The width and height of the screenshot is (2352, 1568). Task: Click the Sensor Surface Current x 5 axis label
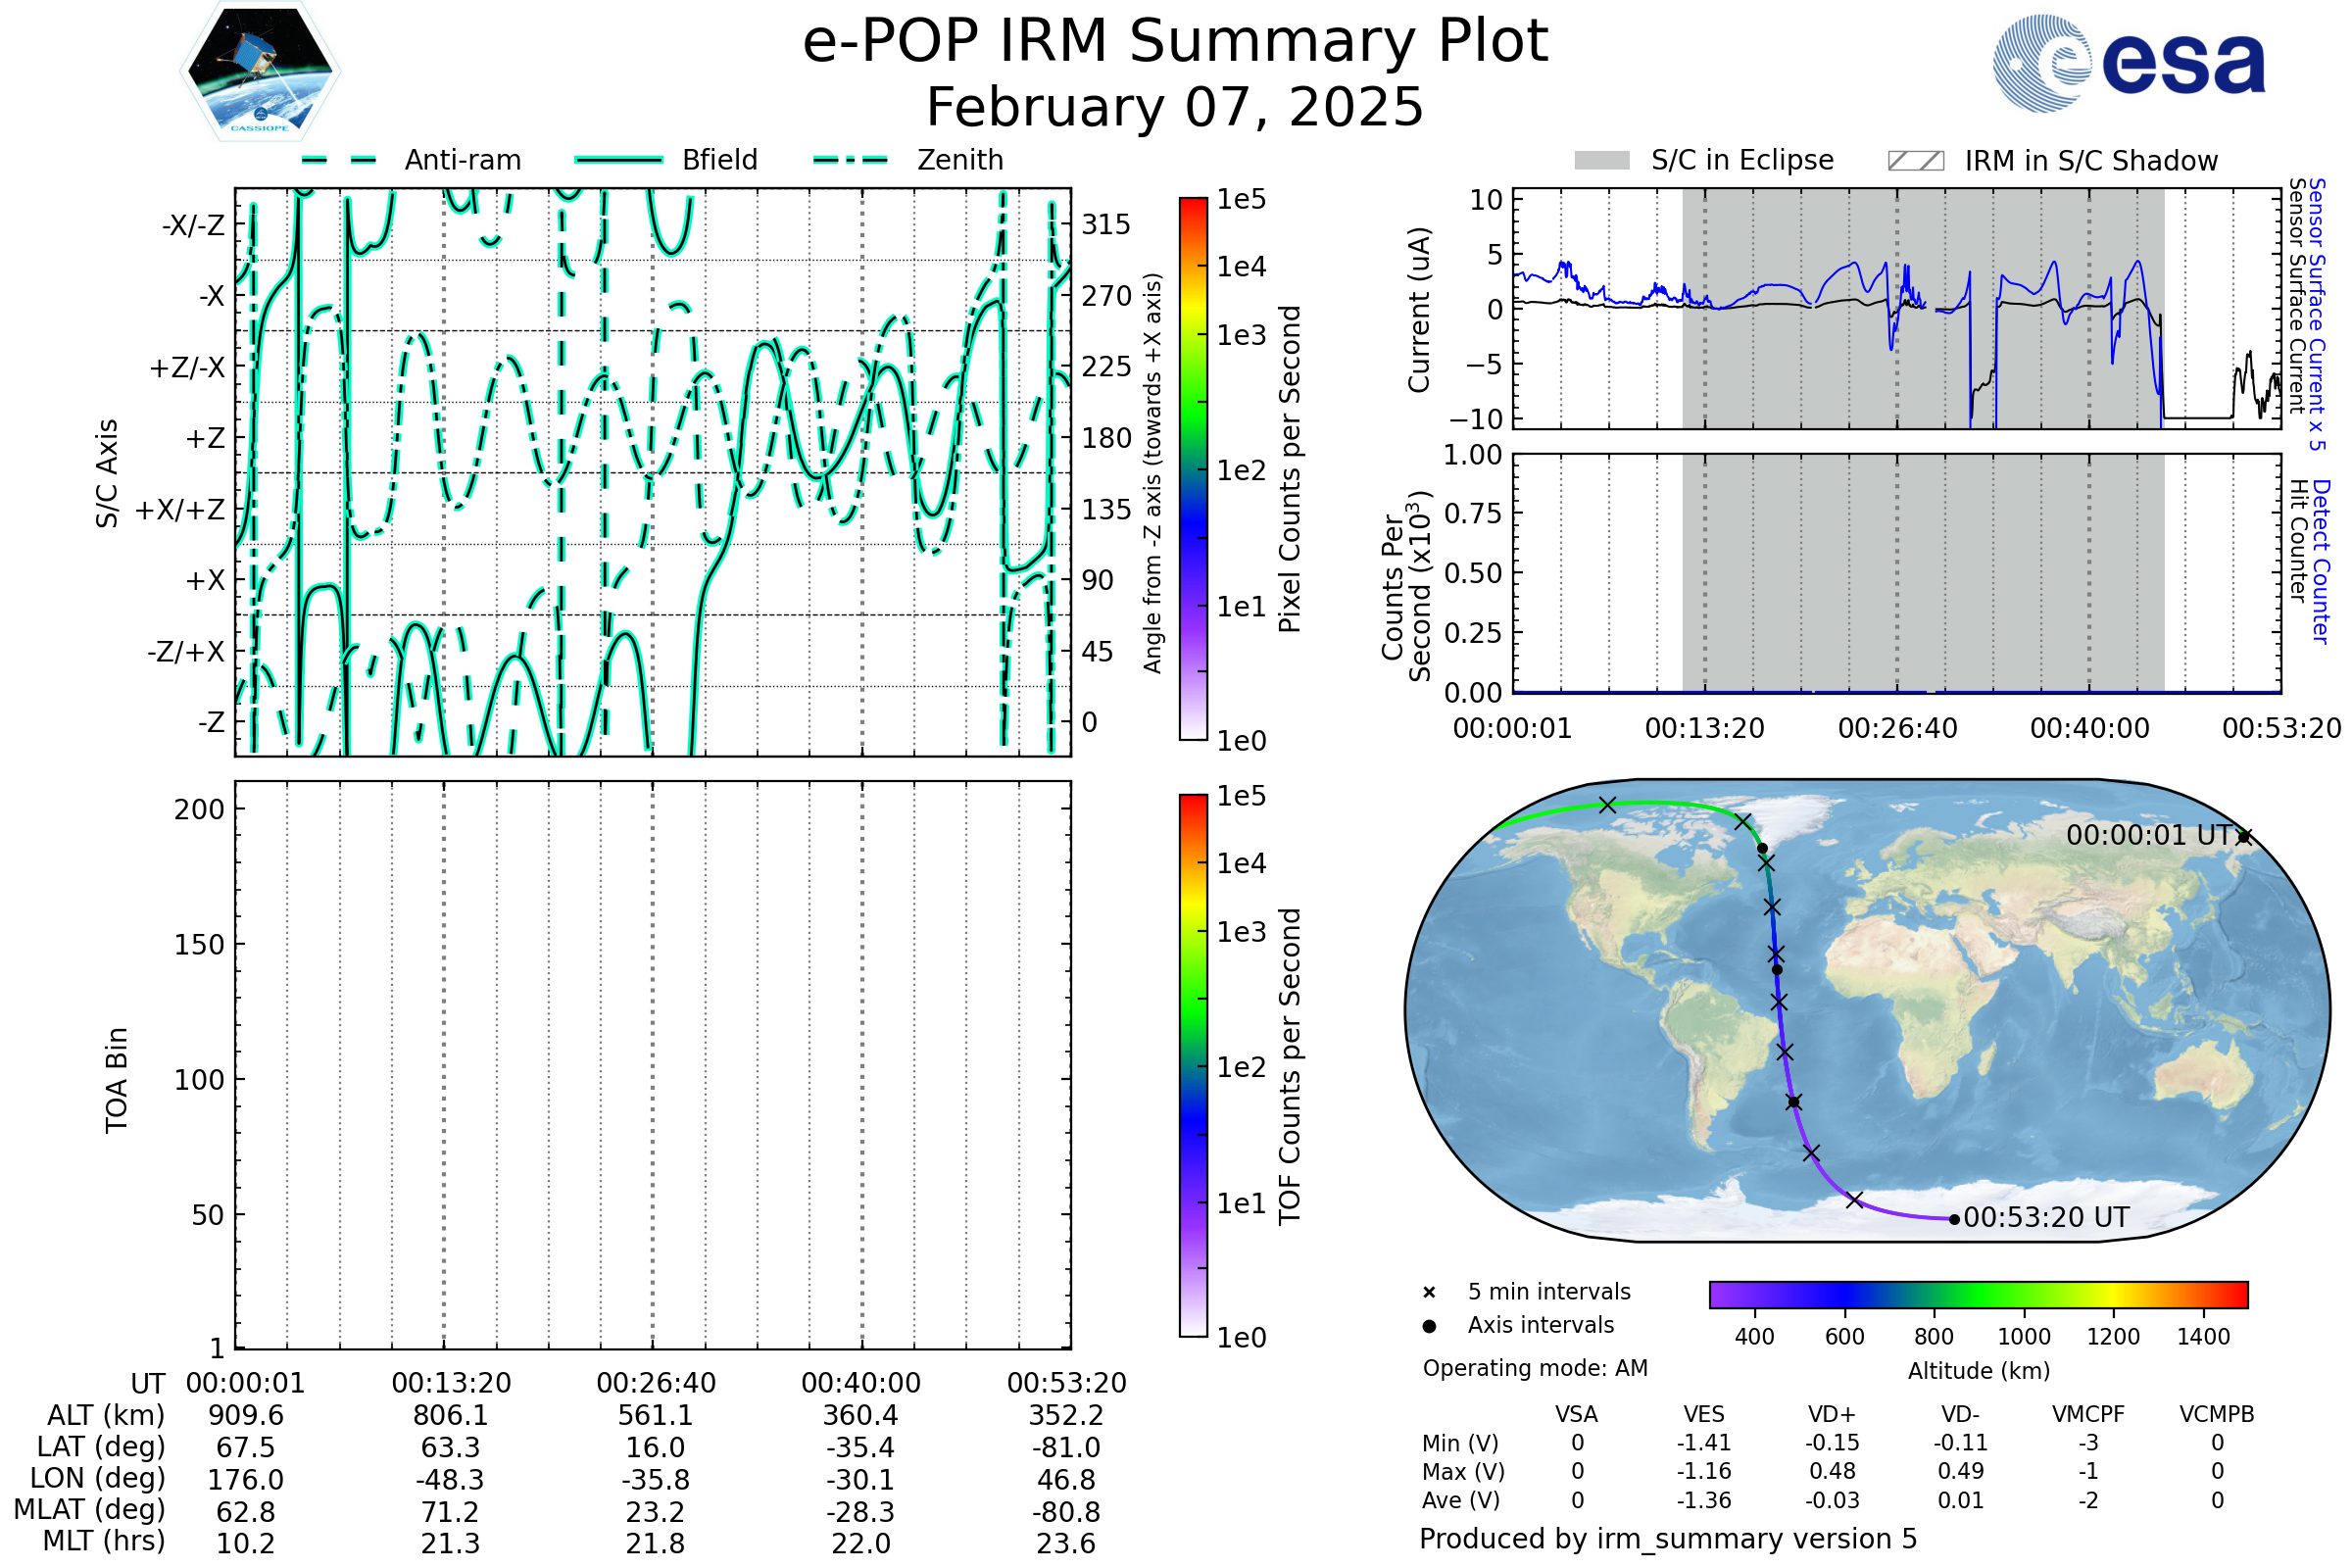tap(2316, 314)
